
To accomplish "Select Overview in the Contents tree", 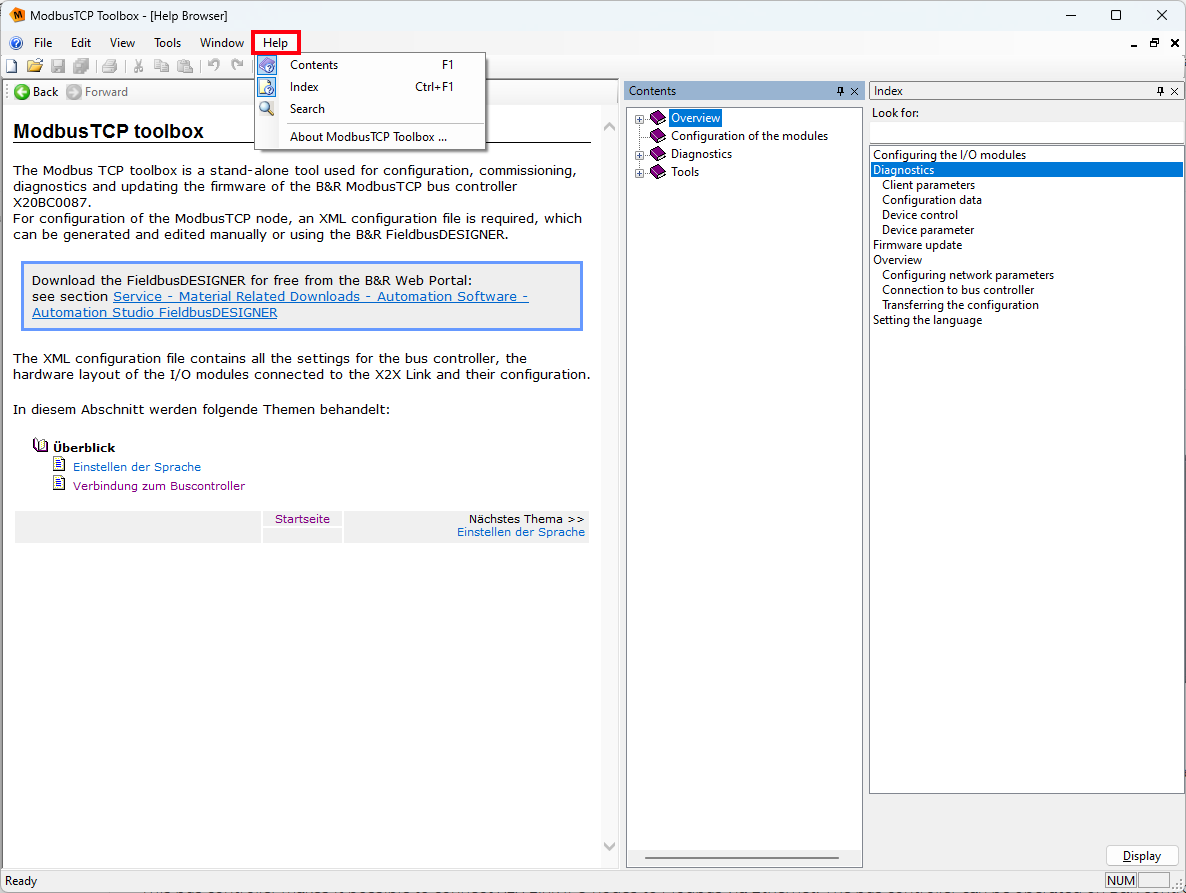I will tap(695, 118).
